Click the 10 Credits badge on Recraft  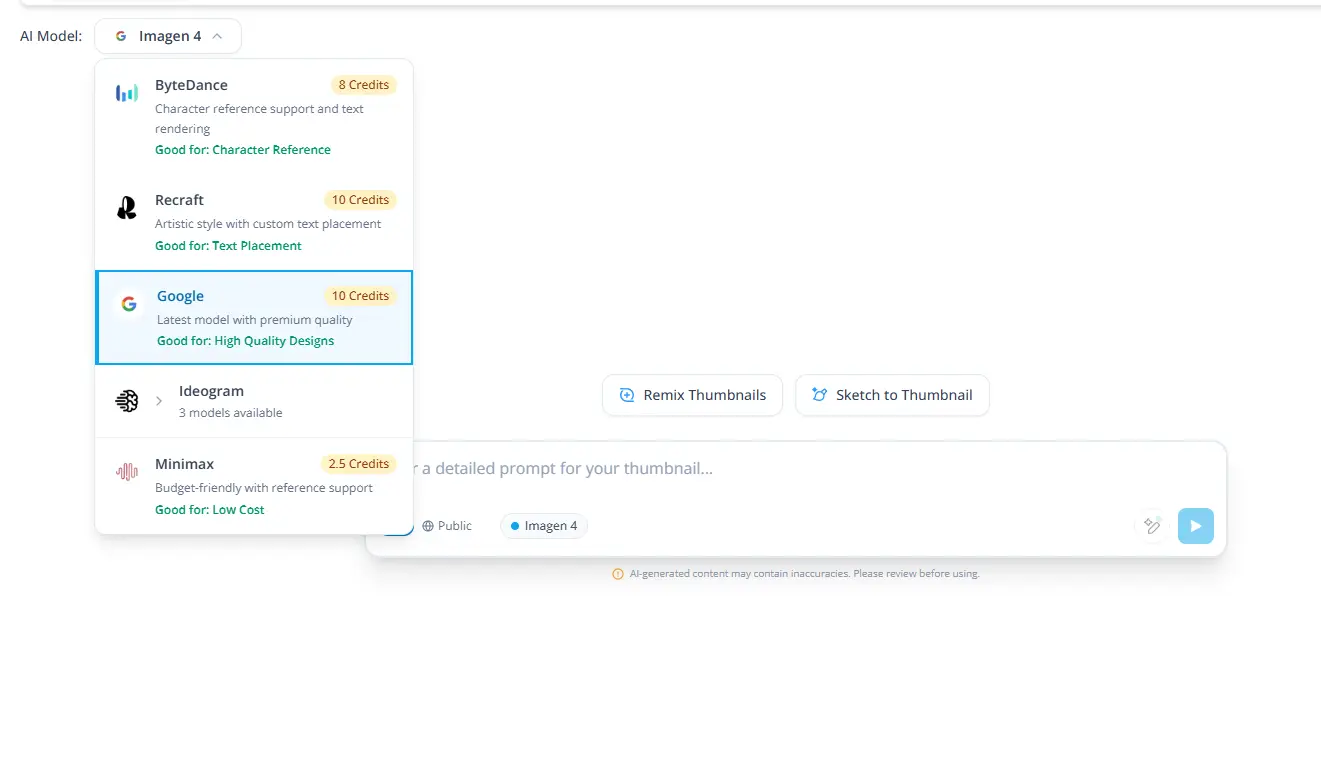coord(360,199)
